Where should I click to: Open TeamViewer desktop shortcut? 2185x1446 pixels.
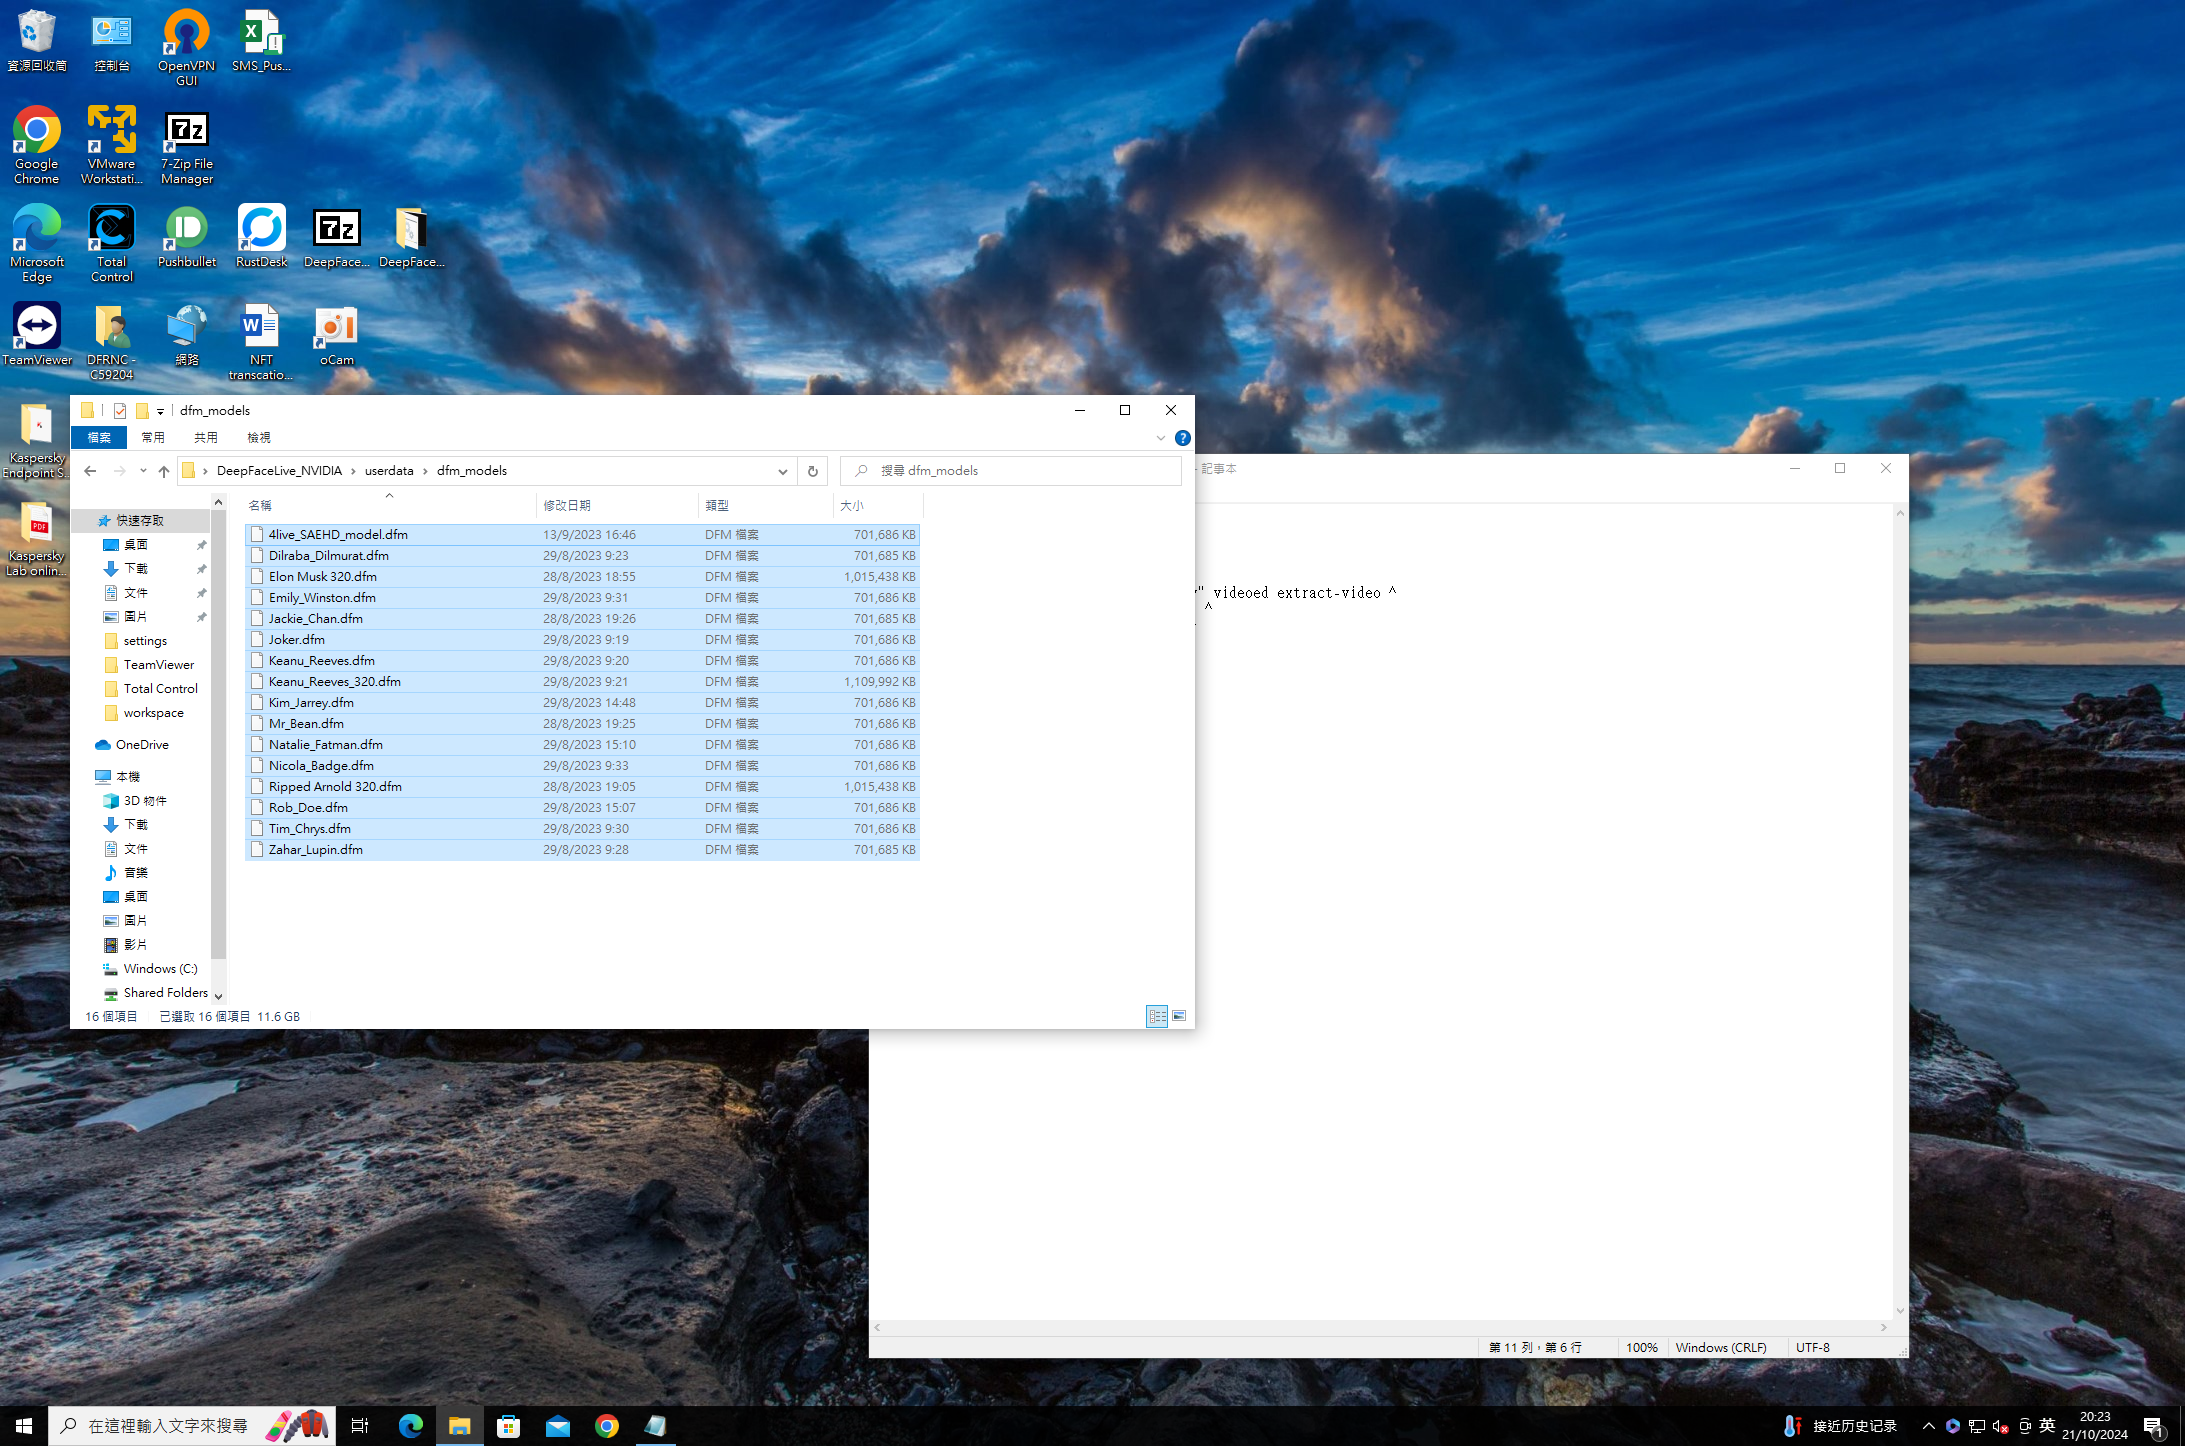(x=37, y=334)
